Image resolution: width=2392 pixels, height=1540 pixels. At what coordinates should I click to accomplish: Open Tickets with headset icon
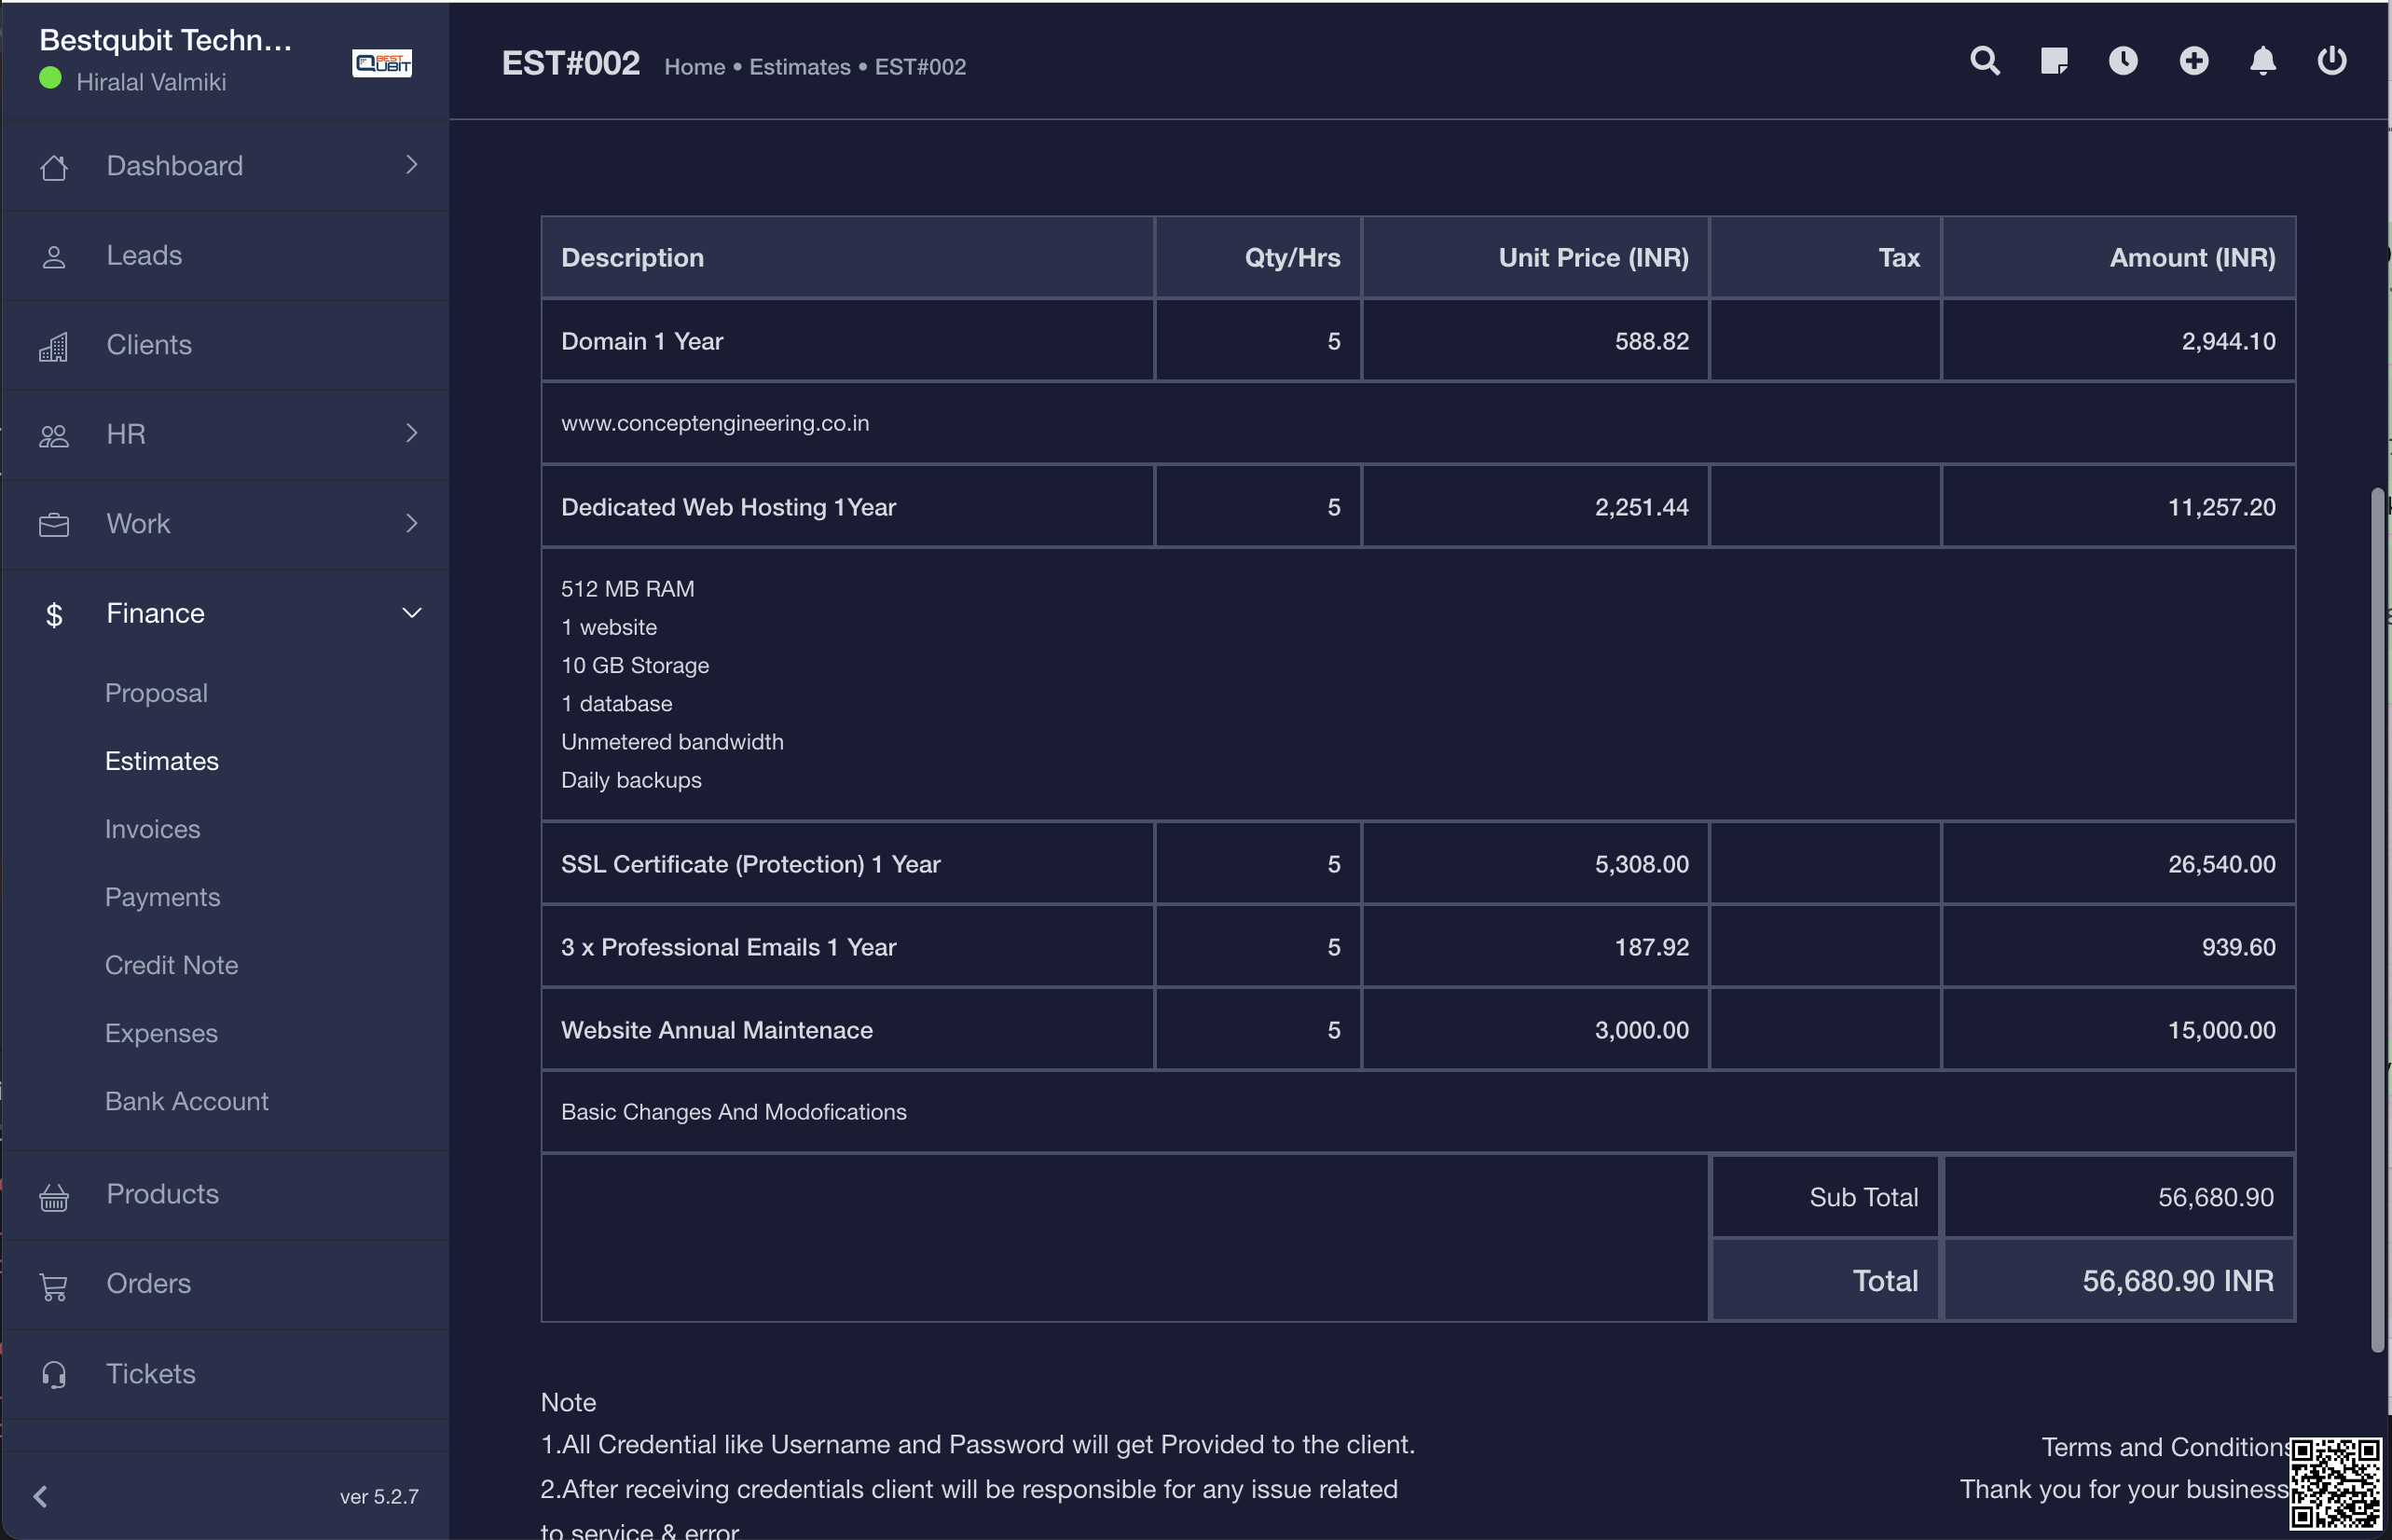tap(54, 1374)
